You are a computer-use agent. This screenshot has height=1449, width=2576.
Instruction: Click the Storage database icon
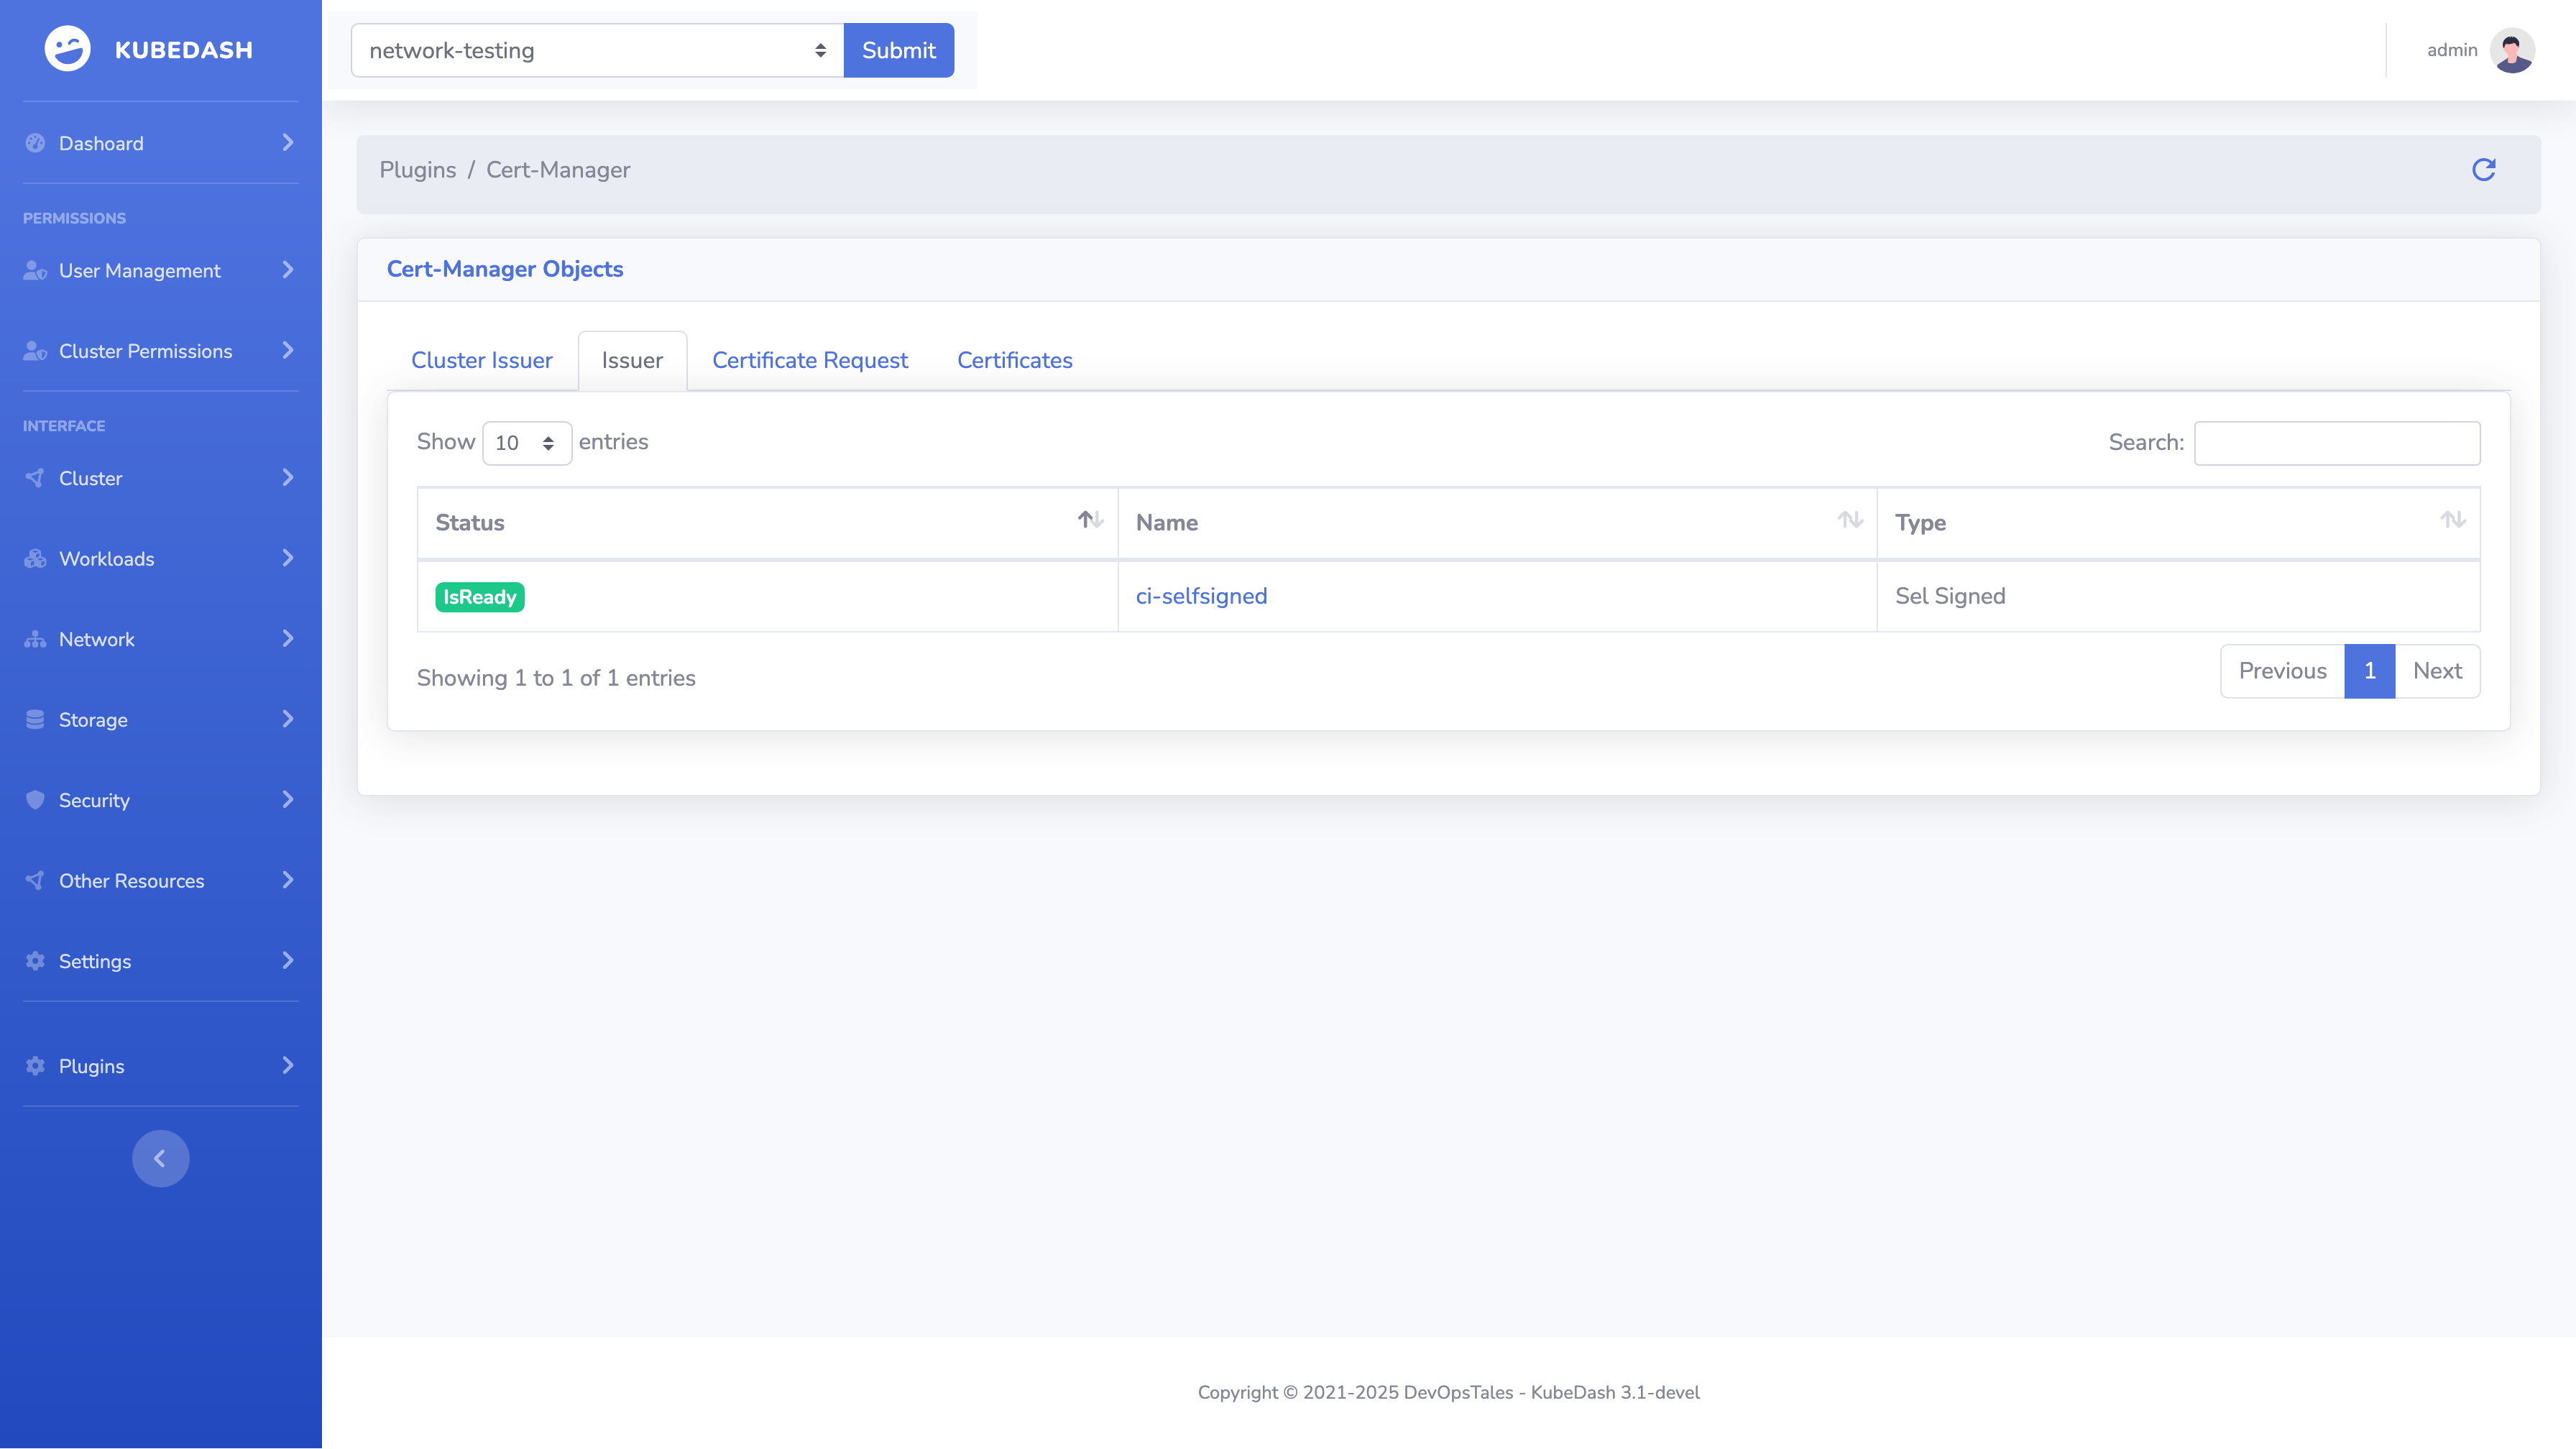coord(35,720)
